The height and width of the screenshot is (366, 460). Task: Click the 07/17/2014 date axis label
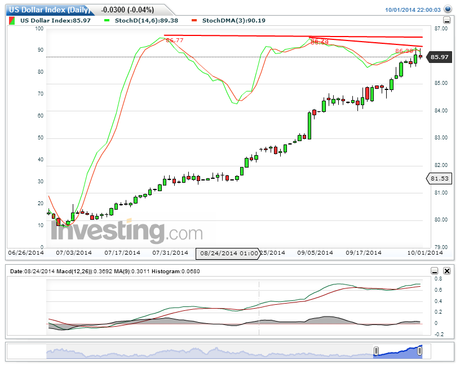pos(122,253)
